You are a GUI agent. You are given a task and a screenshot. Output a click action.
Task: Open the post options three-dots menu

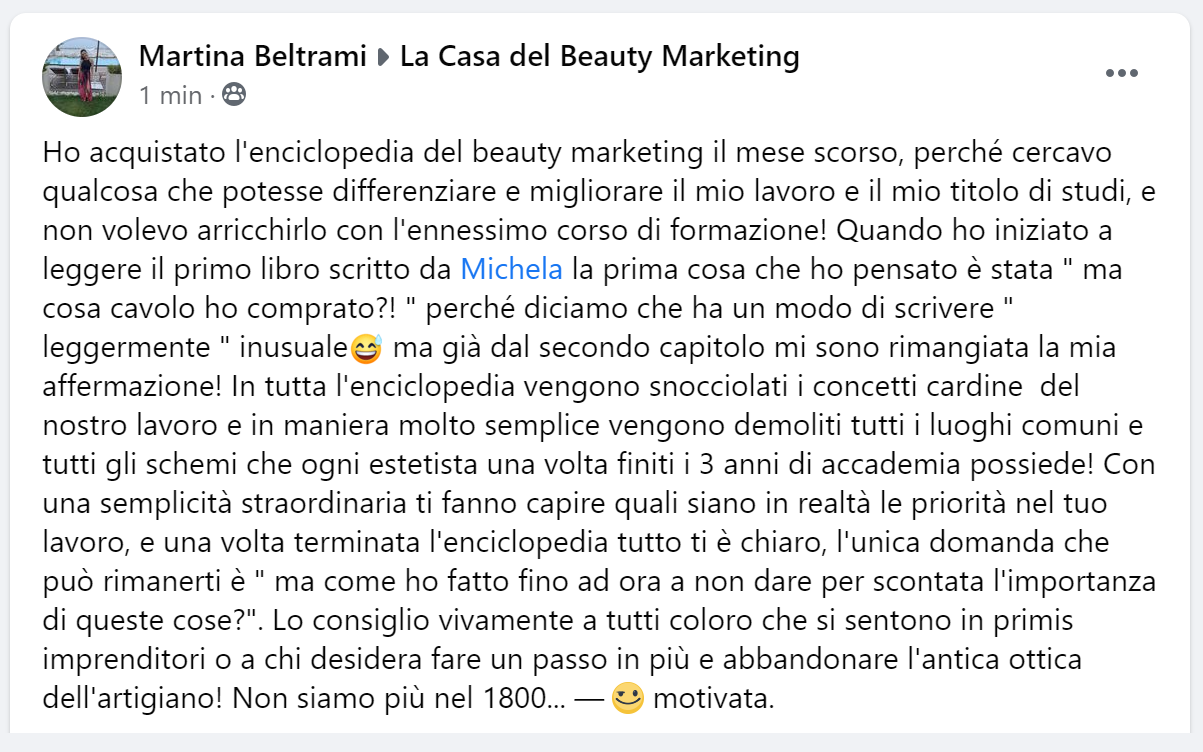[x=1121, y=74]
